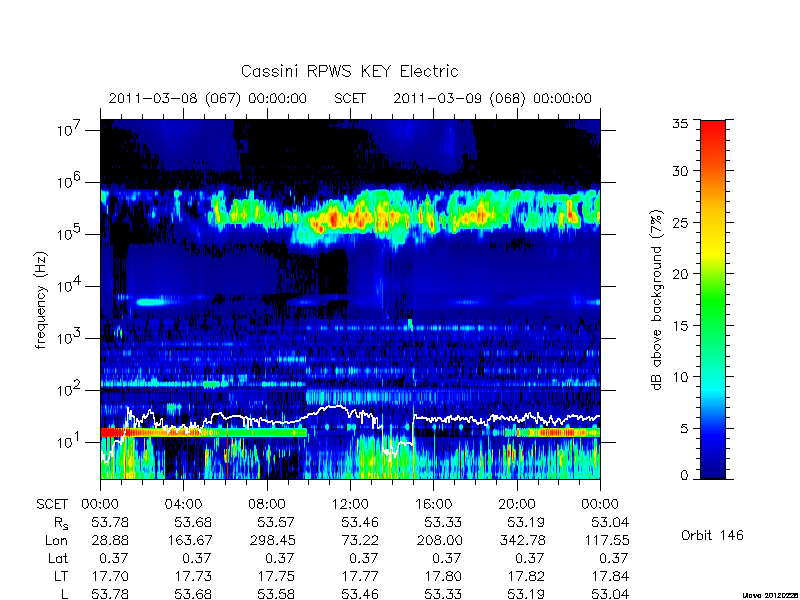Click the Lon value "28.88"
The height and width of the screenshot is (600, 800).
[x=110, y=540]
